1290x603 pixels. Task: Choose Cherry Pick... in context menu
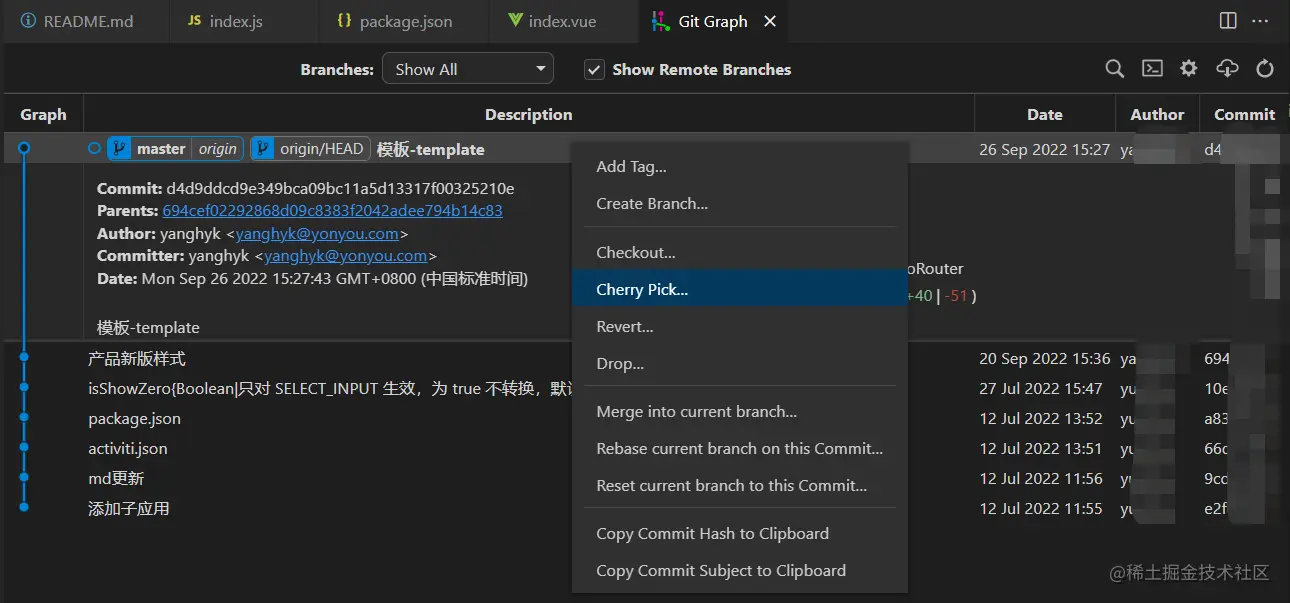click(x=740, y=290)
